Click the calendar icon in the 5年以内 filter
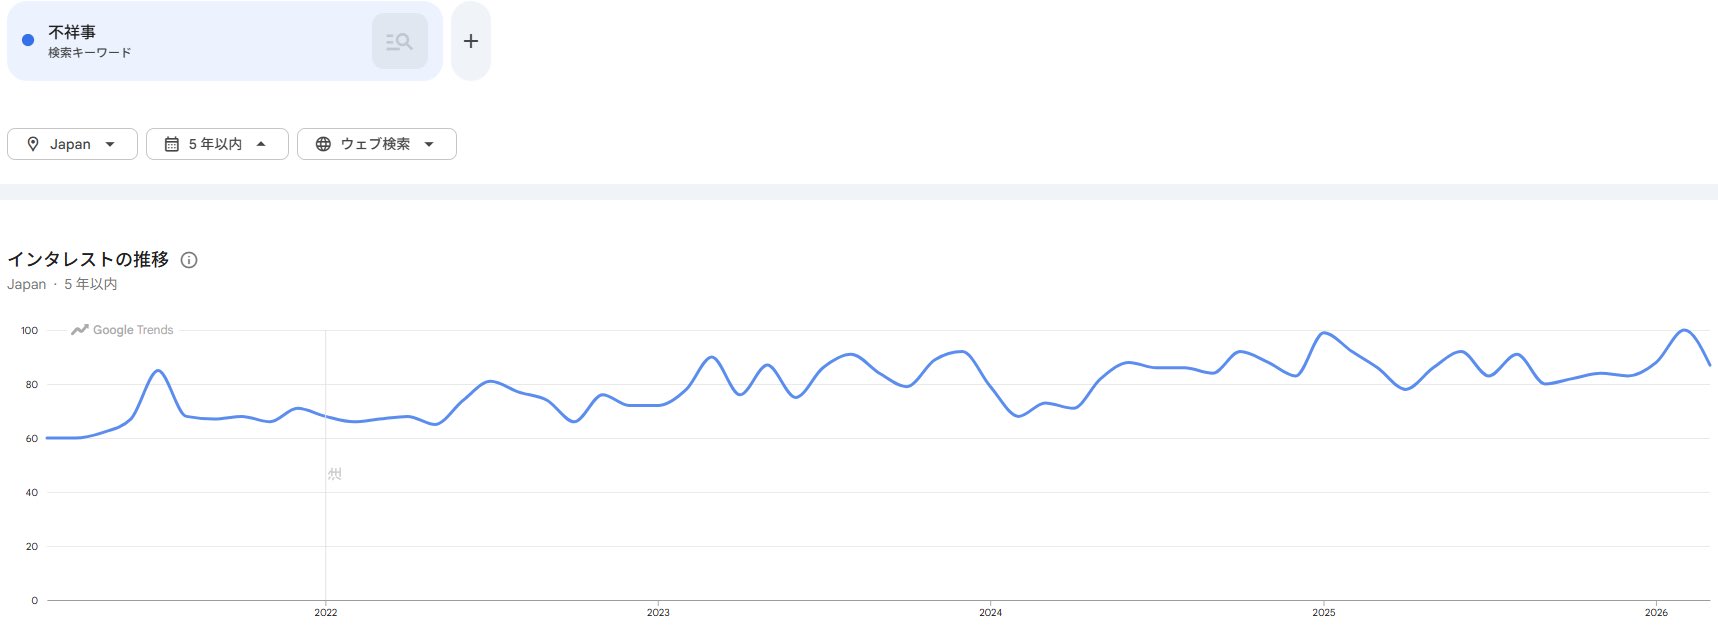 pos(172,144)
